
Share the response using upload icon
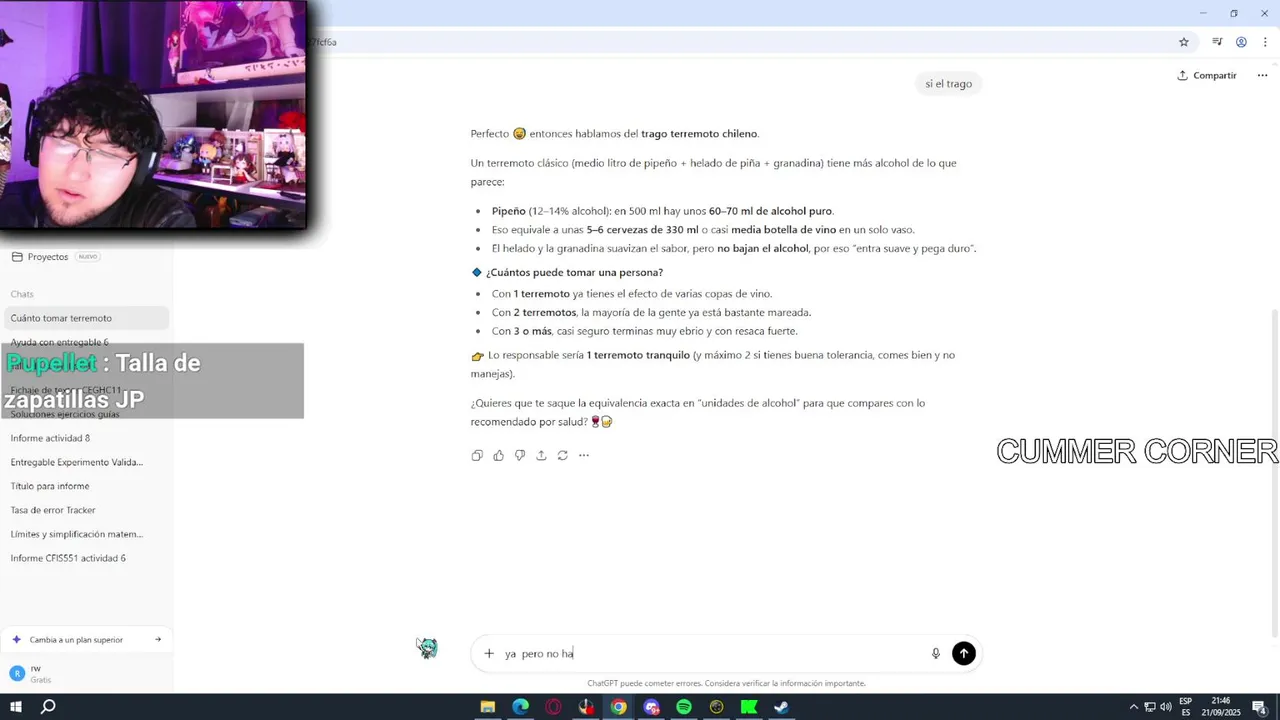coord(541,455)
